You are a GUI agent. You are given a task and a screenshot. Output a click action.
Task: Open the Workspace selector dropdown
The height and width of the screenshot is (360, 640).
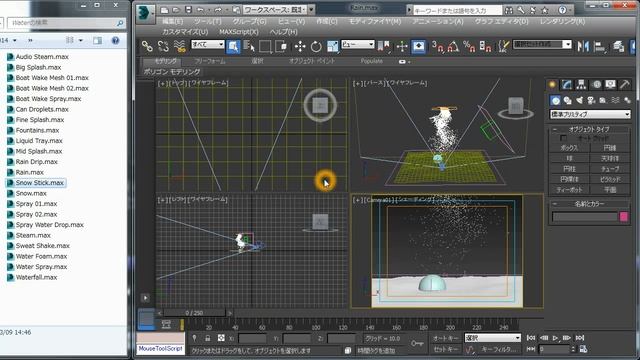tap(279, 9)
